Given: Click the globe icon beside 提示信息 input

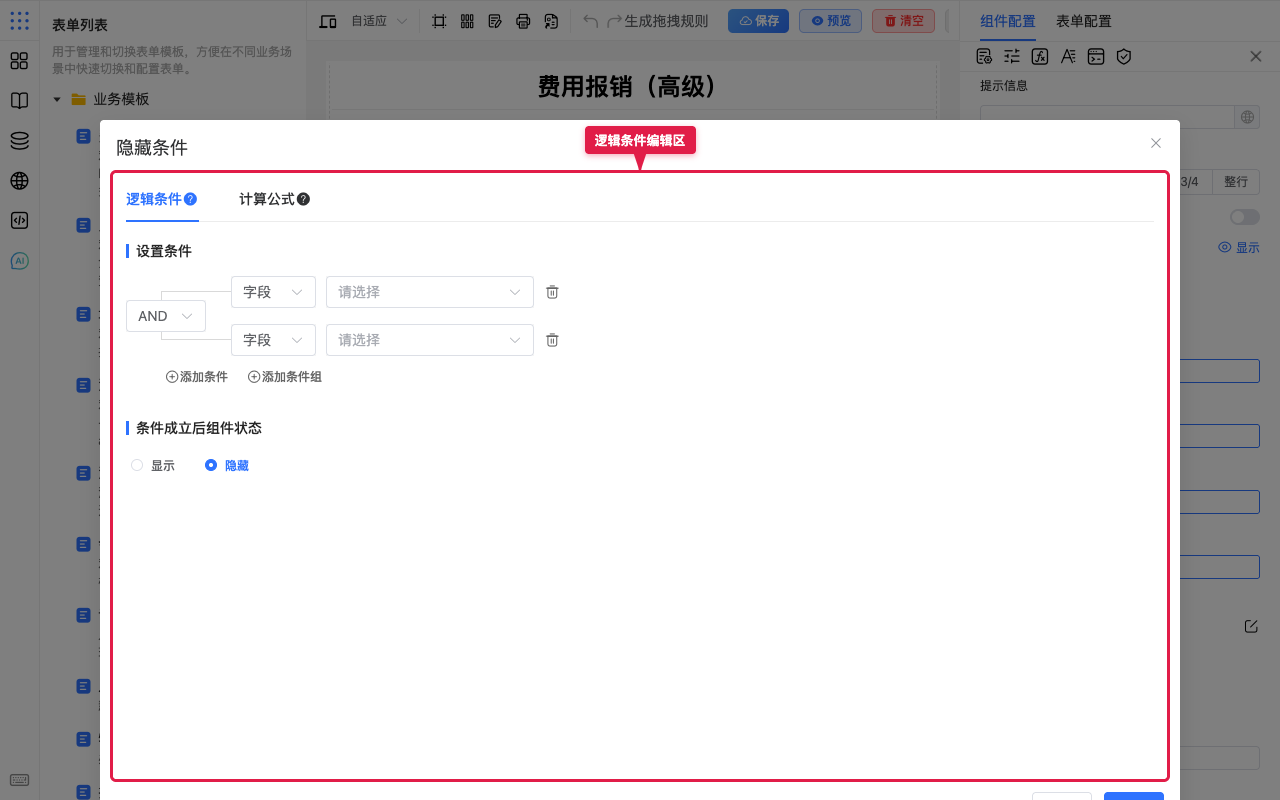Looking at the screenshot, I should [x=1247, y=117].
